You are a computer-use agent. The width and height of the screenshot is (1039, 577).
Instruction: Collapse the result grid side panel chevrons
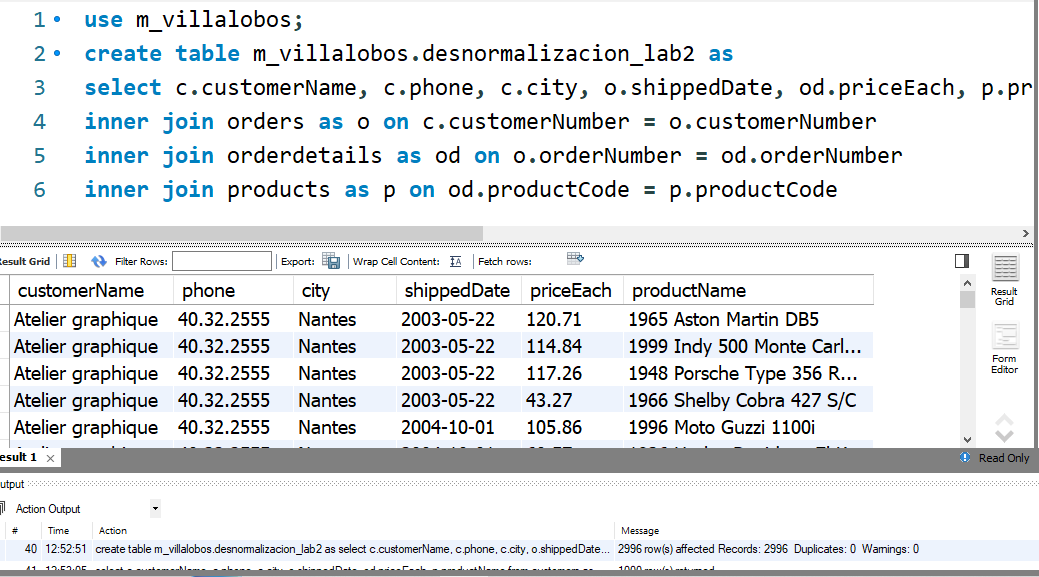coord(1004,427)
